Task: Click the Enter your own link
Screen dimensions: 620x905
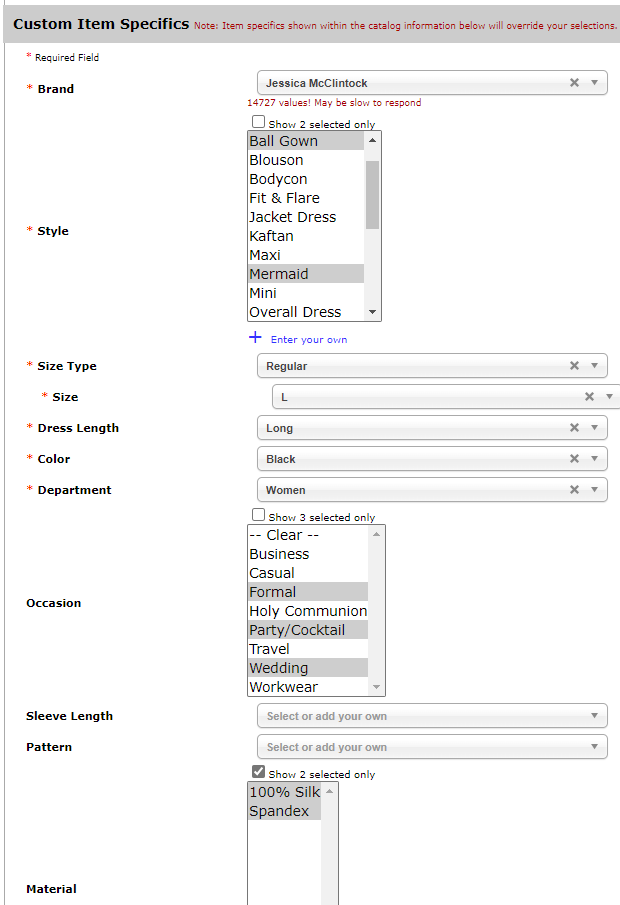Action: pos(309,339)
